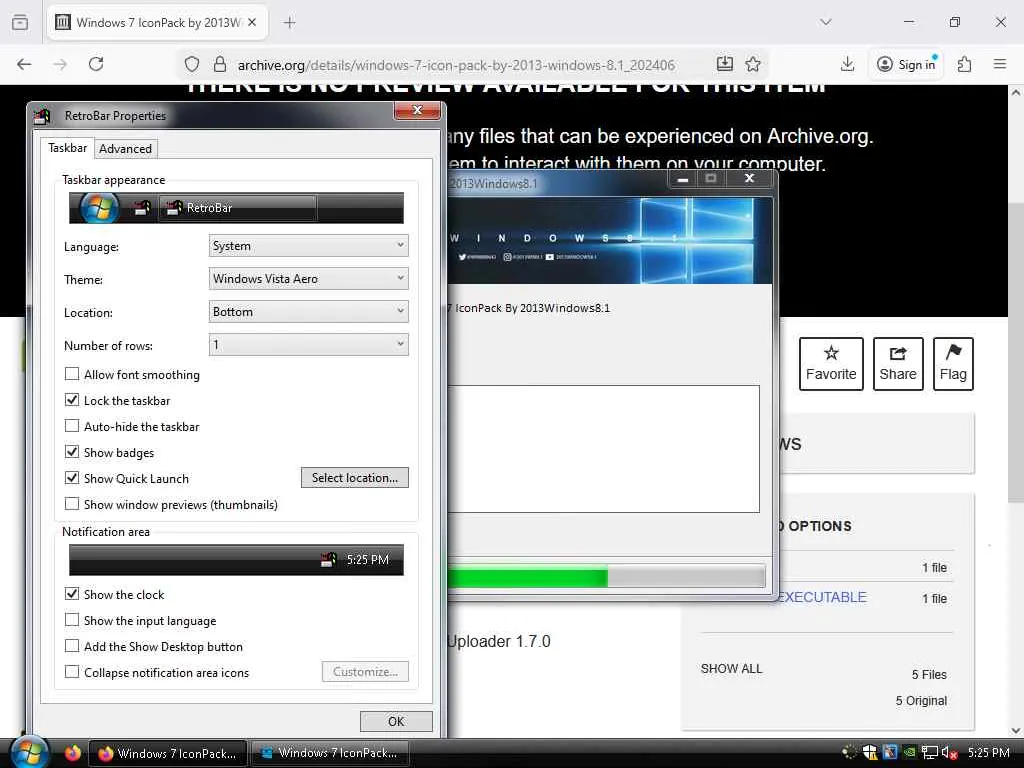Switch to the Advanced tab in RetroBar Properties
Viewport: 1024px width, 768px height.
point(125,149)
